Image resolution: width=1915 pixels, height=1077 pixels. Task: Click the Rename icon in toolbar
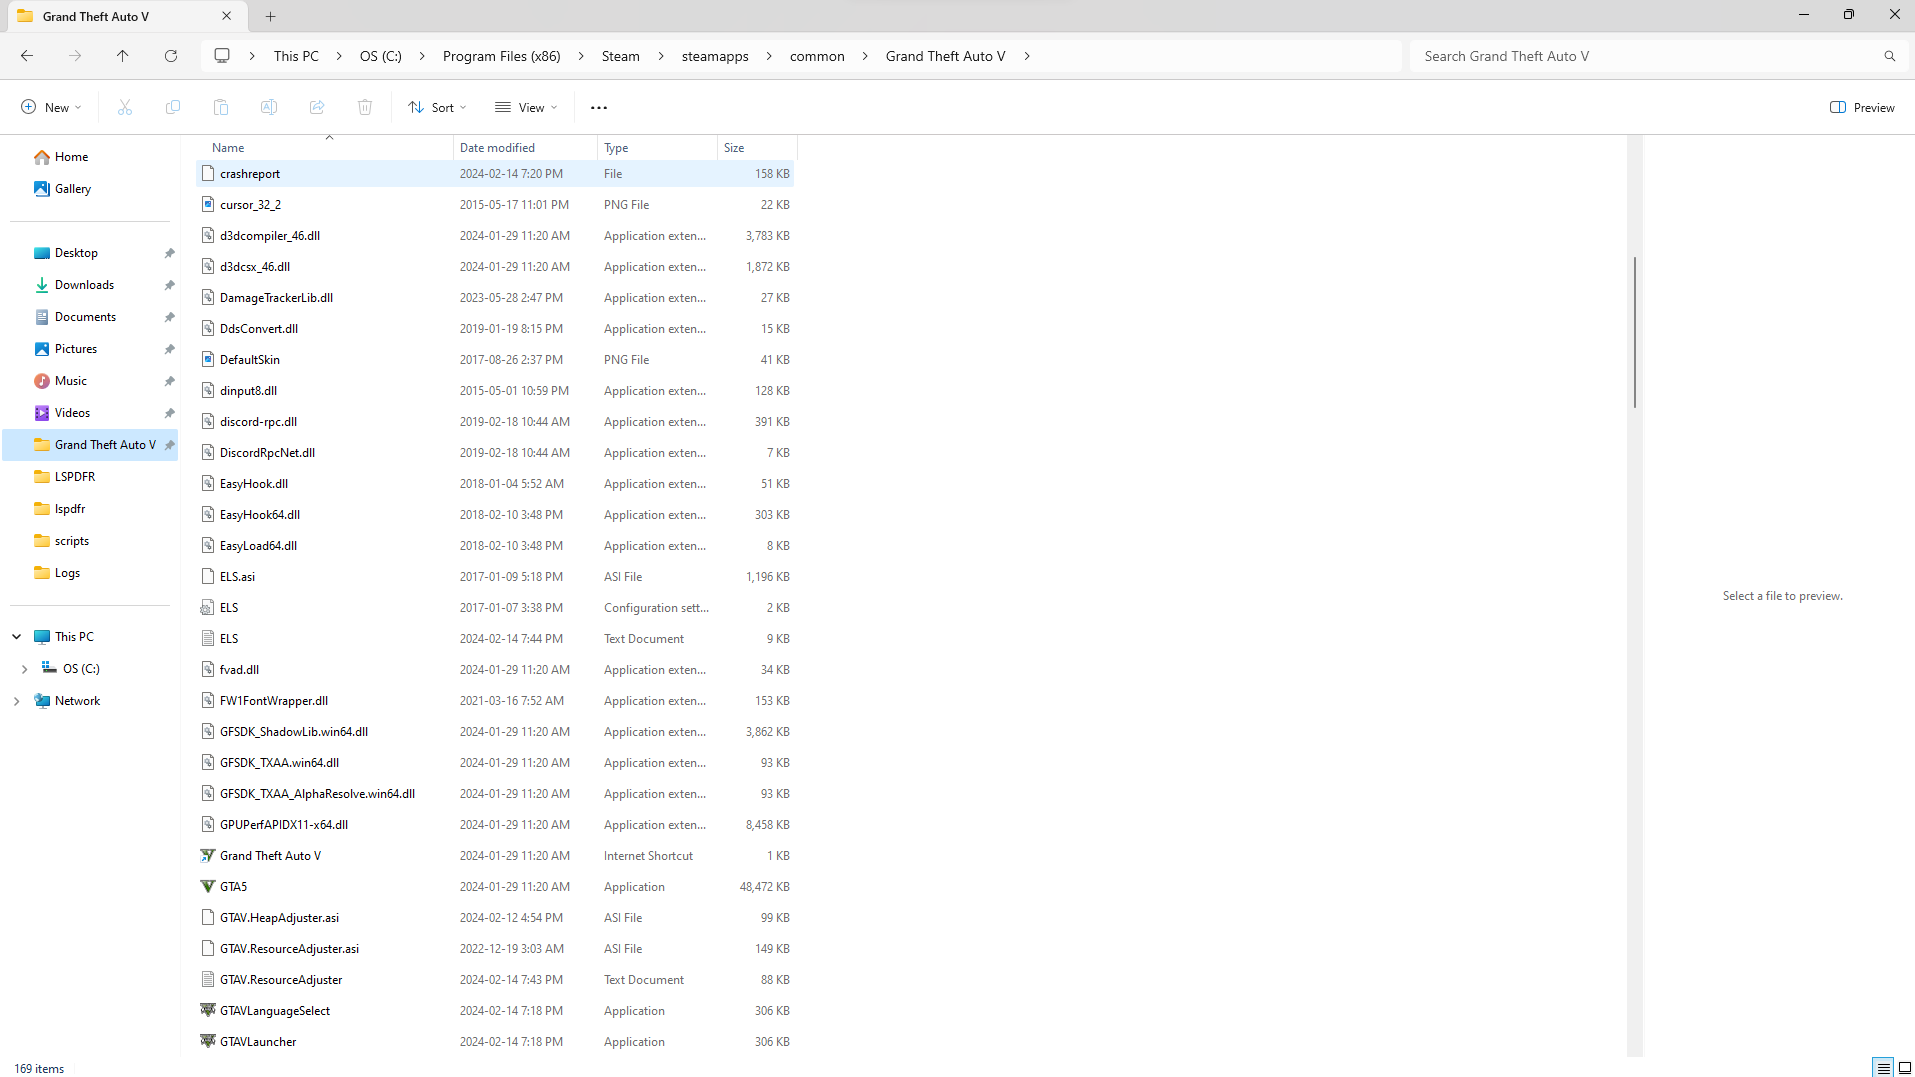pyautogui.click(x=269, y=107)
